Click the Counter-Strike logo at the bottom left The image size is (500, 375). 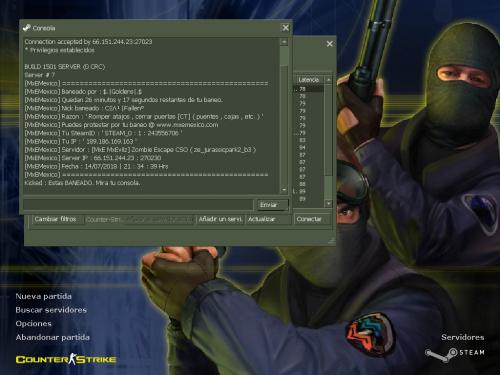coord(66,359)
